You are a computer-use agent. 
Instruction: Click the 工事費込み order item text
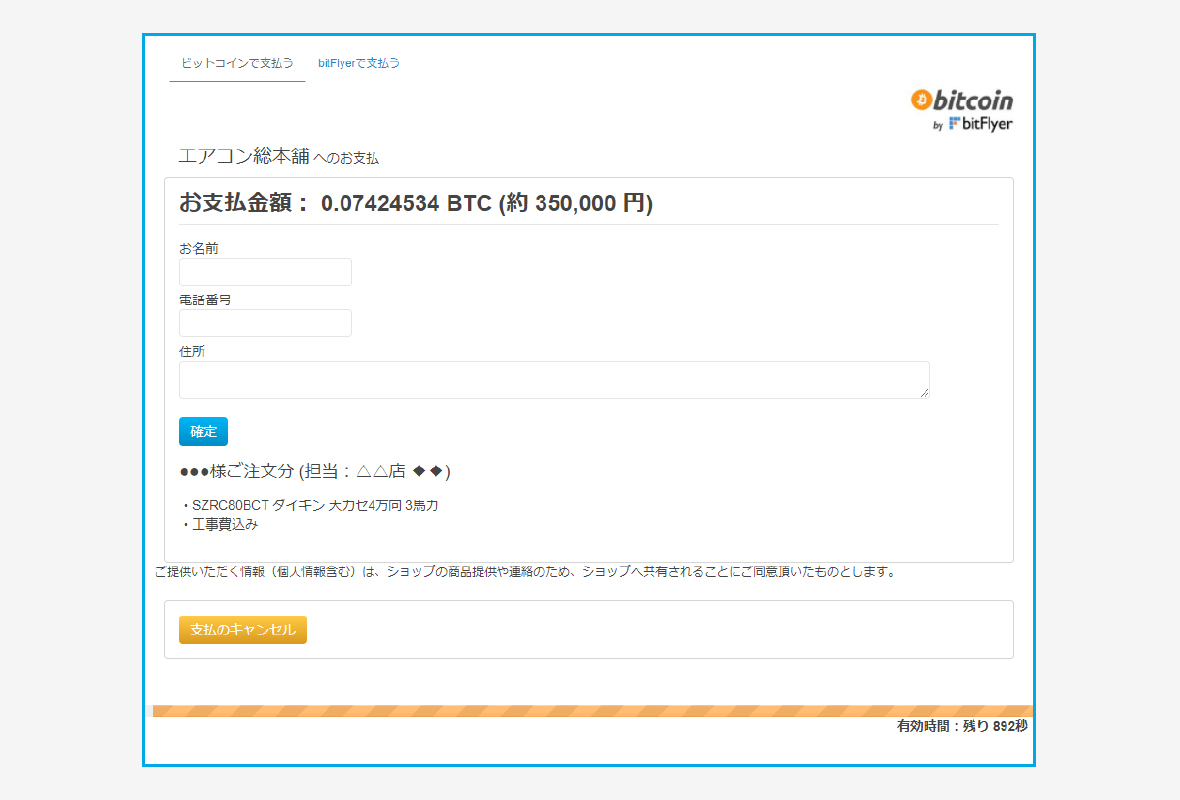[x=225, y=524]
